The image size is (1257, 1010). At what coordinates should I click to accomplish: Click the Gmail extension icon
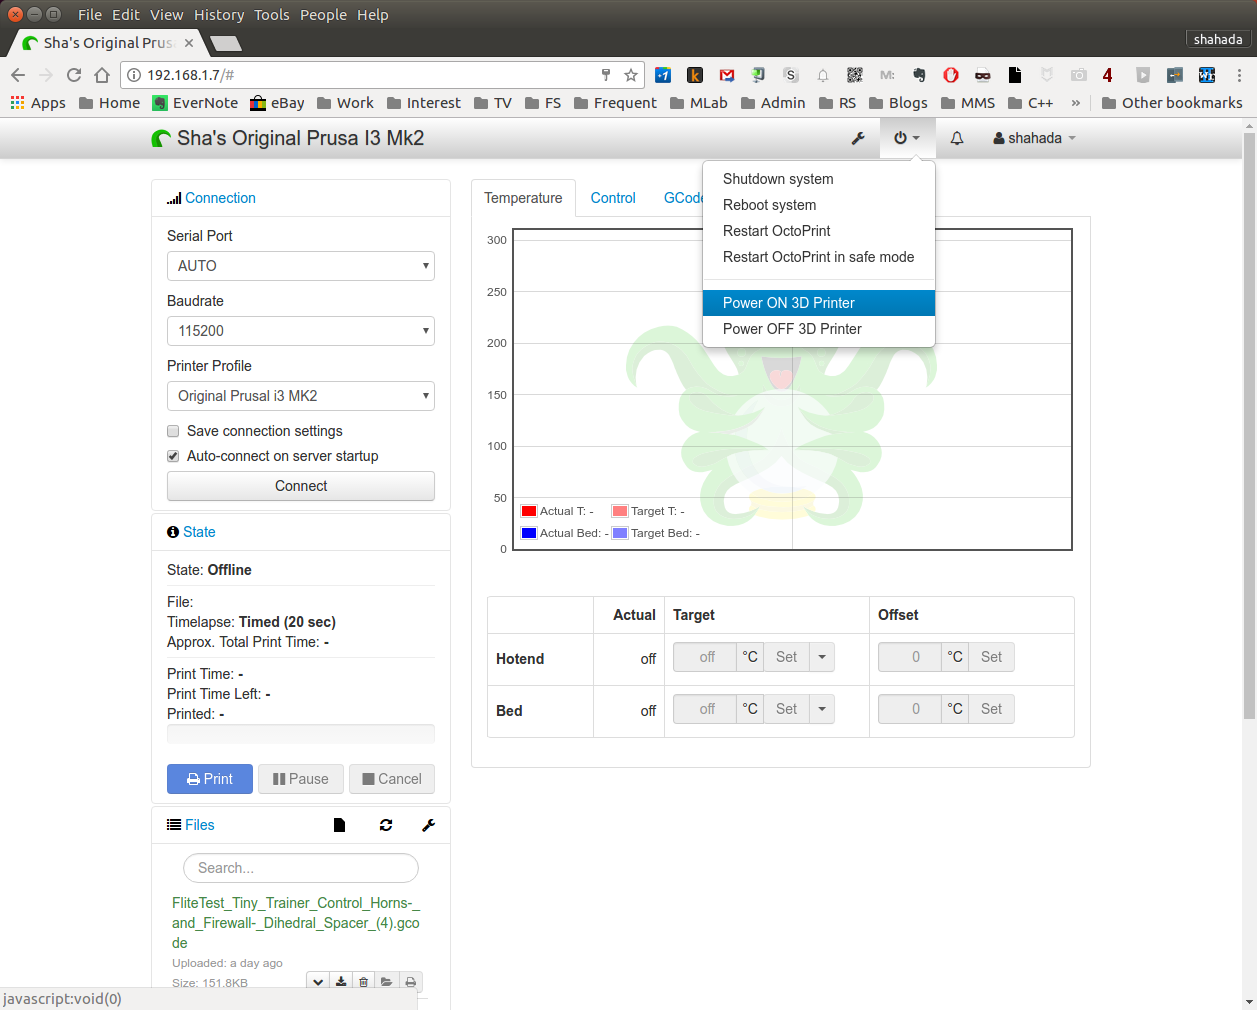click(x=727, y=75)
